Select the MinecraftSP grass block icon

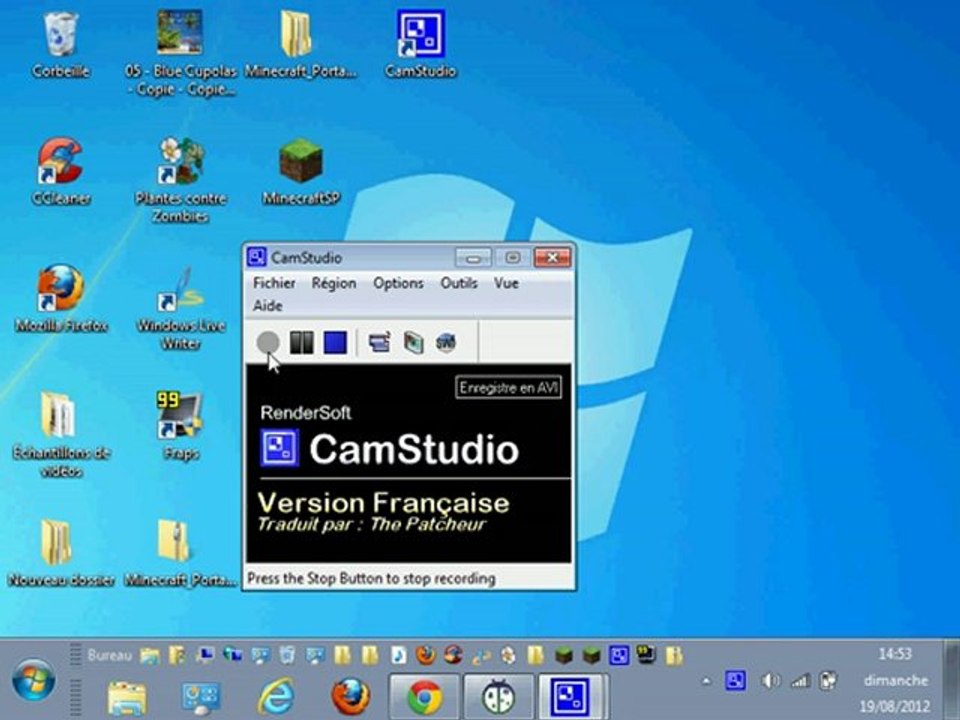point(301,172)
